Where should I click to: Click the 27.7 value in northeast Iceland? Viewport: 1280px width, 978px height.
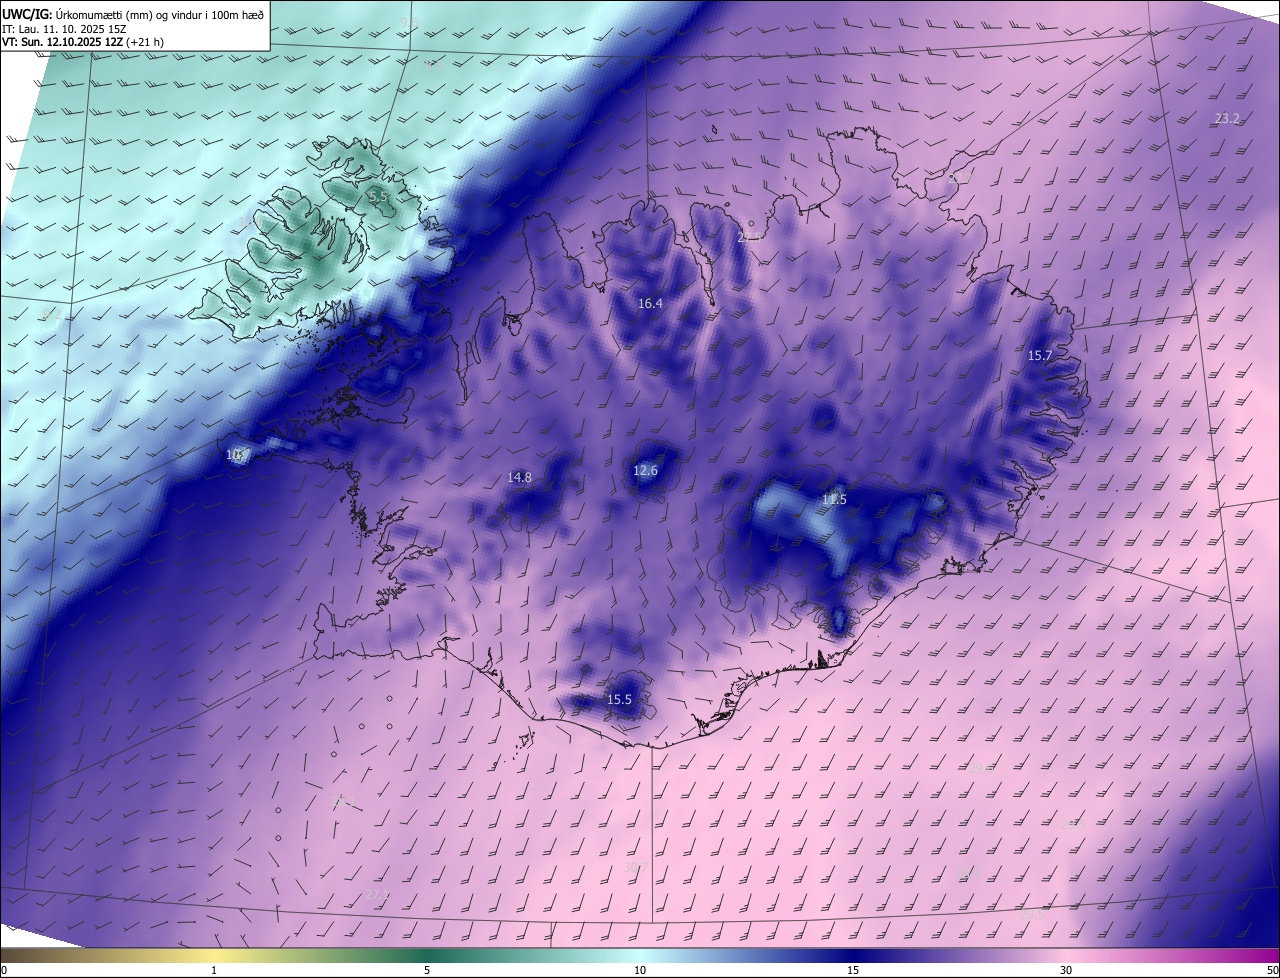pyautogui.click(x=959, y=178)
